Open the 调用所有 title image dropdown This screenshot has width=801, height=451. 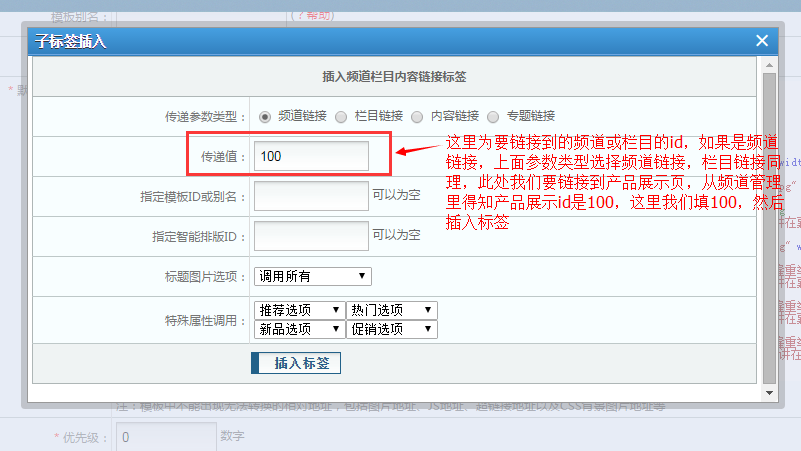pos(313,276)
